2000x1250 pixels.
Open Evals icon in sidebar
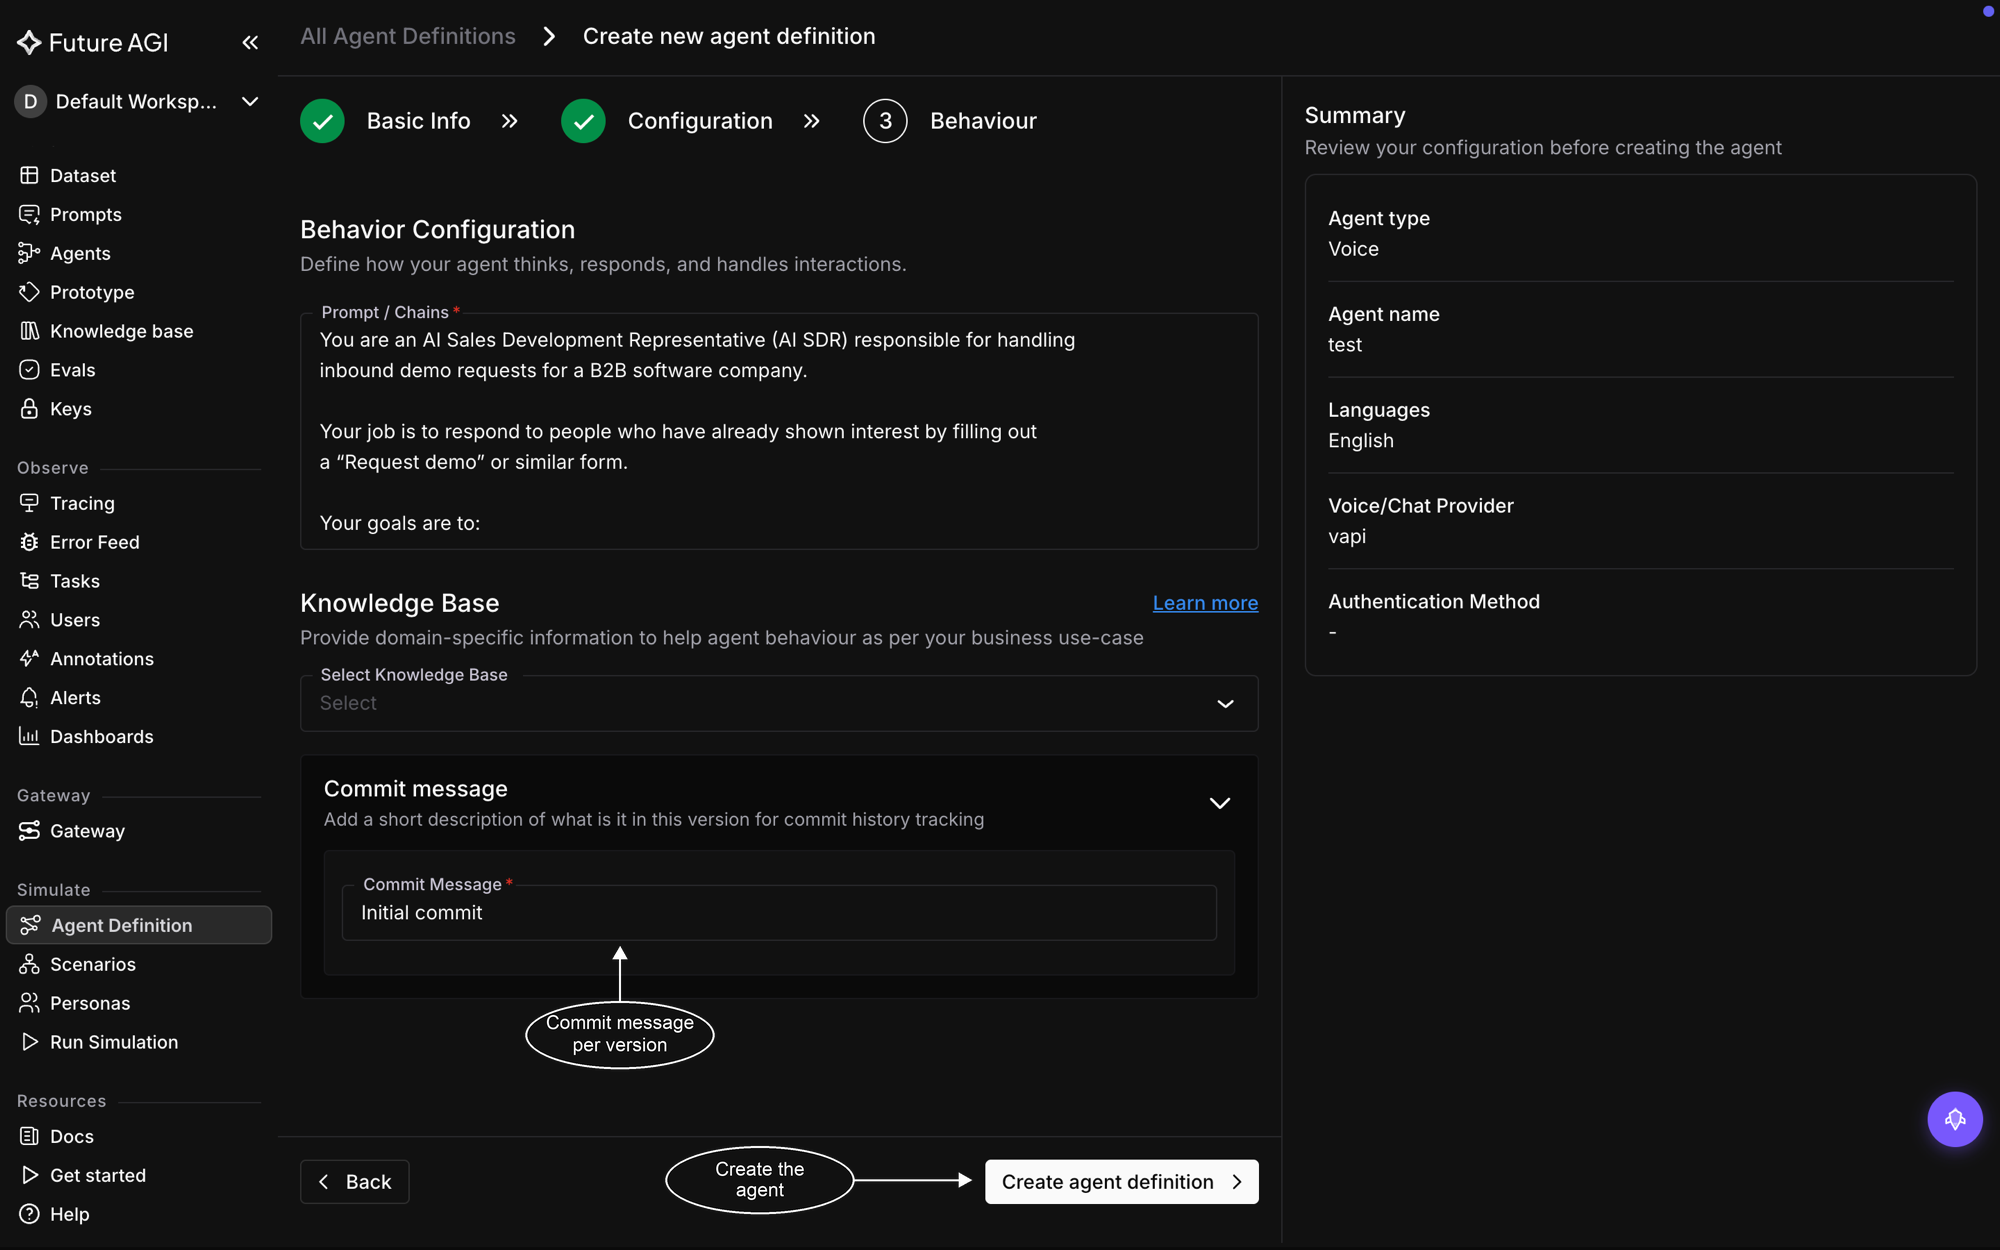tap(29, 370)
